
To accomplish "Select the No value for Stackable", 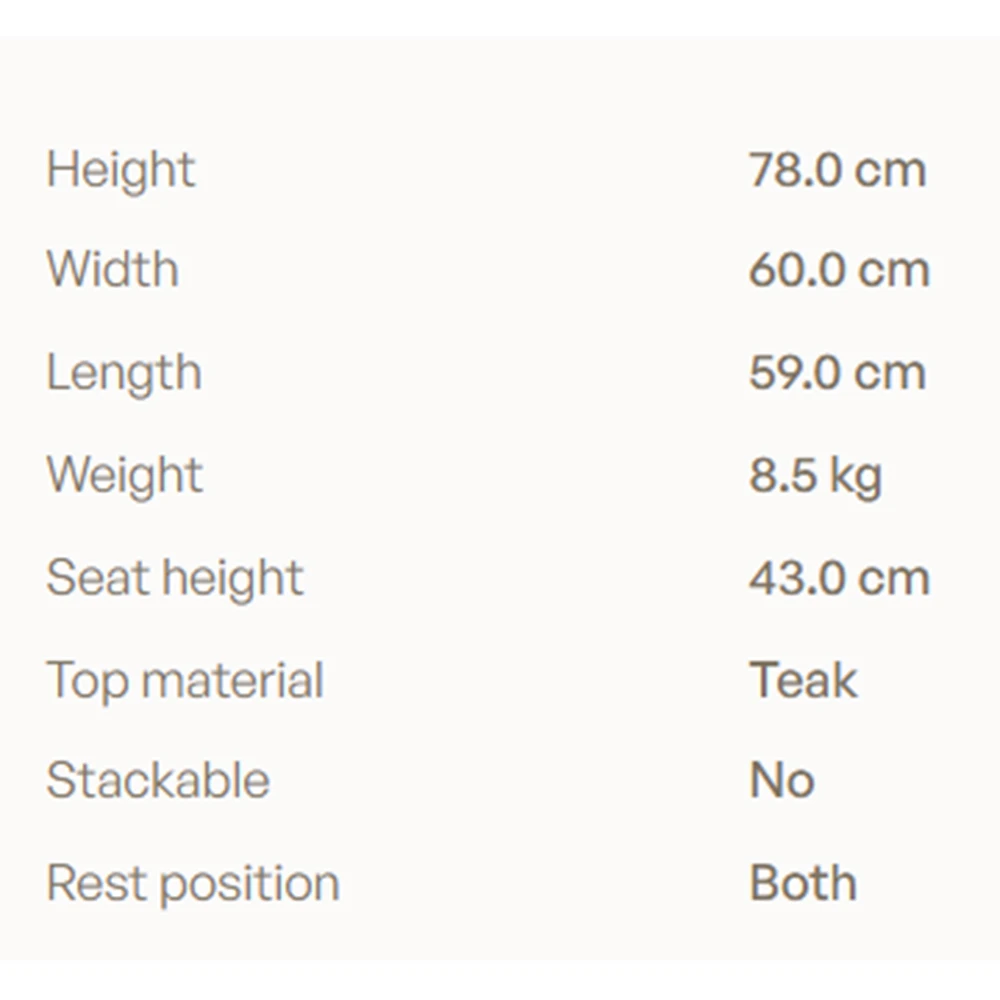I will (782, 780).
